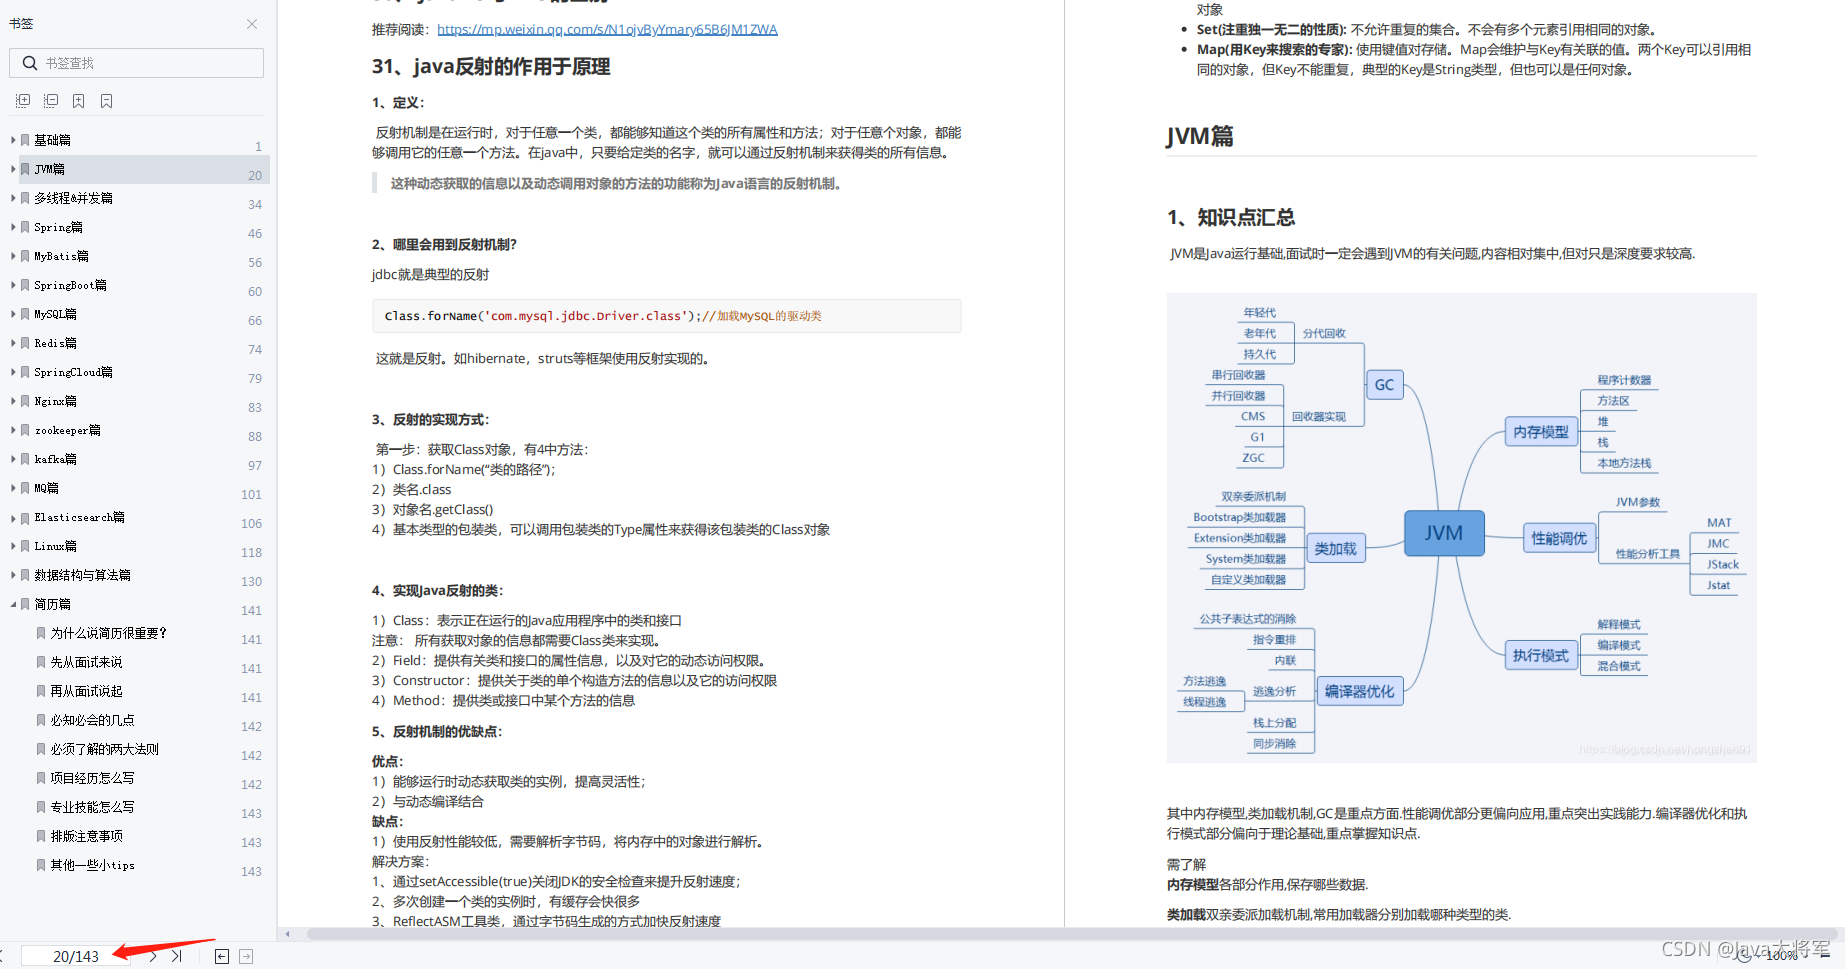The height and width of the screenshot is (969, 1845).
Task: Expand the Redis篇 bookmark
Action: (x=13, y=343)
